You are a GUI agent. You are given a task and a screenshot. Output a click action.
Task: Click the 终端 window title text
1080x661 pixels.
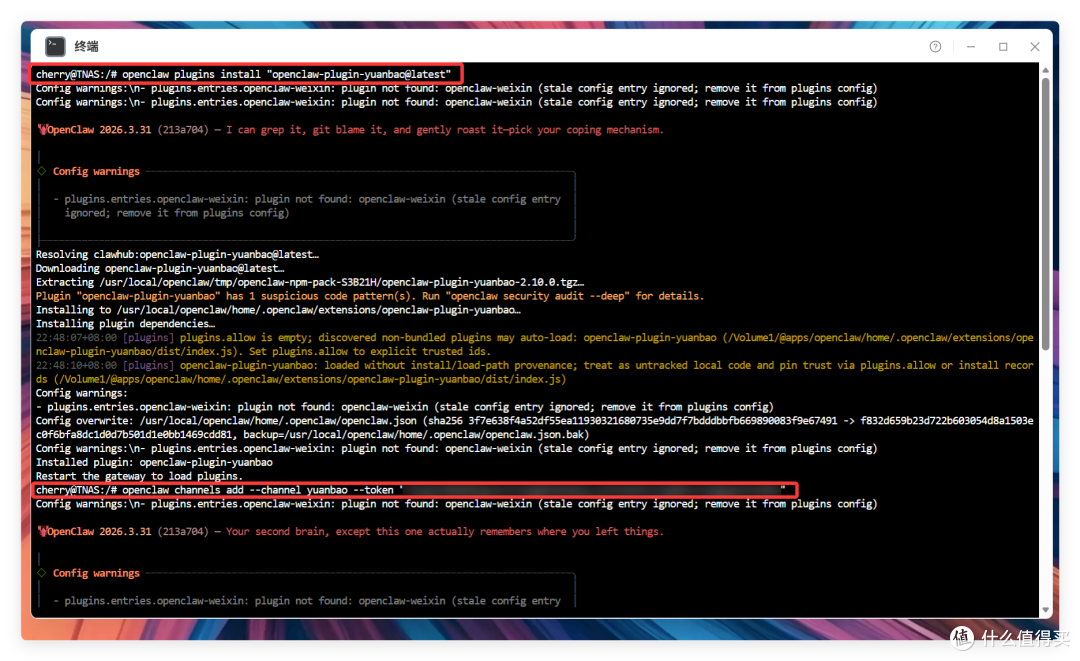click(87, 46)
